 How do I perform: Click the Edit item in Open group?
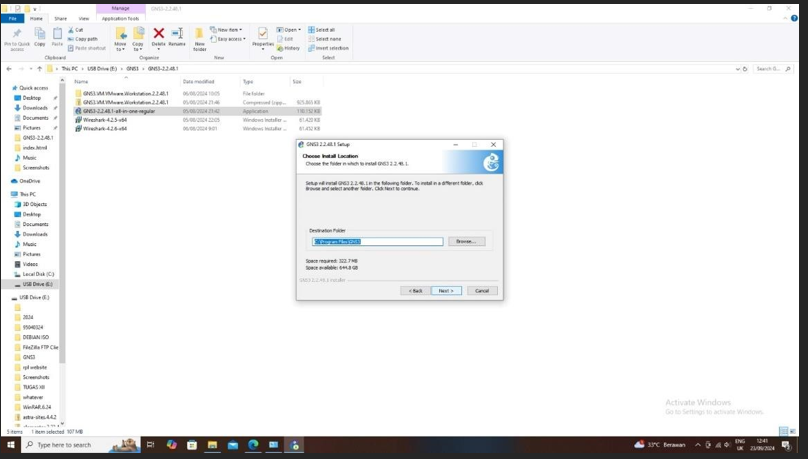[x=285, y=39]
